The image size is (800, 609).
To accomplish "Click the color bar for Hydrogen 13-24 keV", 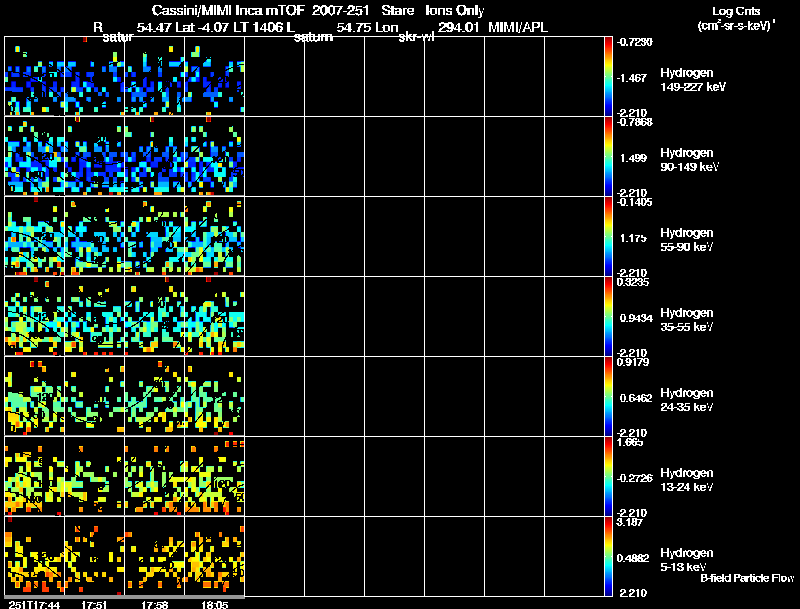I will coord(608,477).
